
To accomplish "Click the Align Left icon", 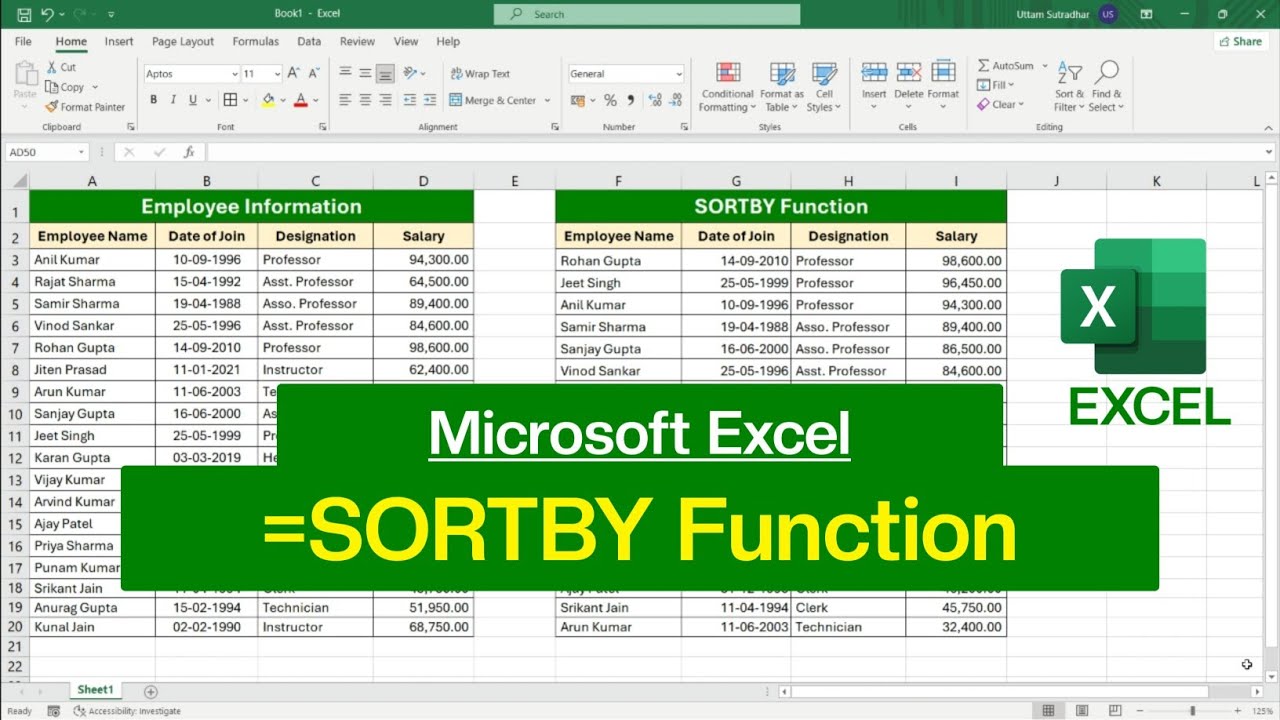I will coord(345,100).
